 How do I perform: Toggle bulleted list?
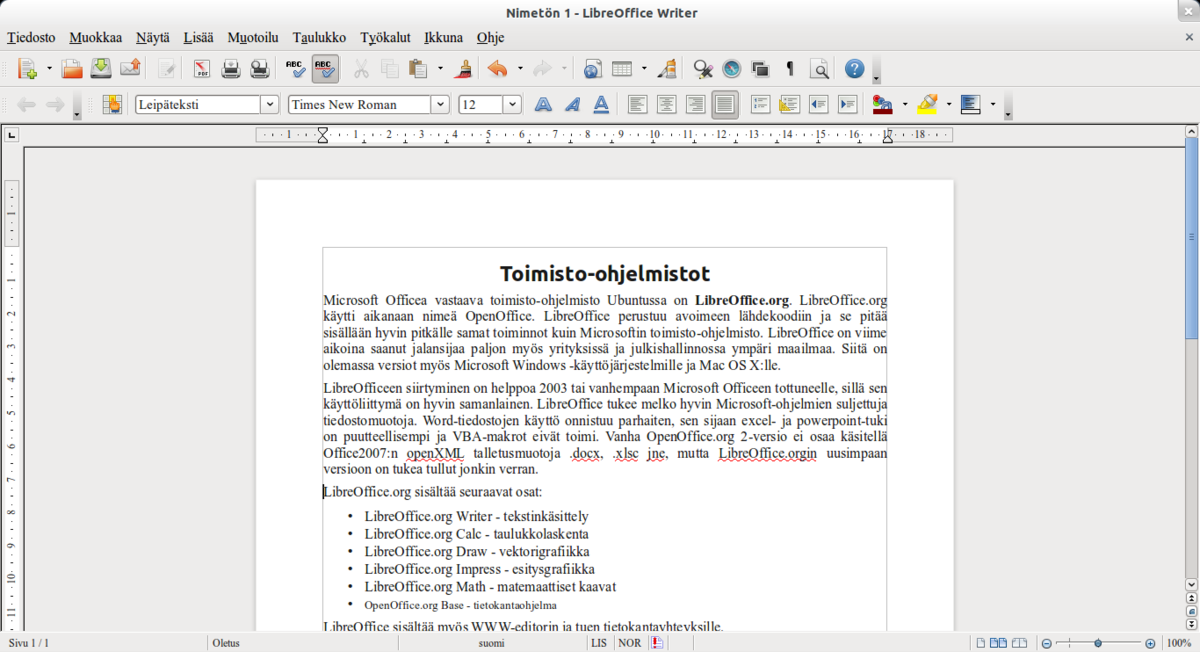[x=789, y=104]
